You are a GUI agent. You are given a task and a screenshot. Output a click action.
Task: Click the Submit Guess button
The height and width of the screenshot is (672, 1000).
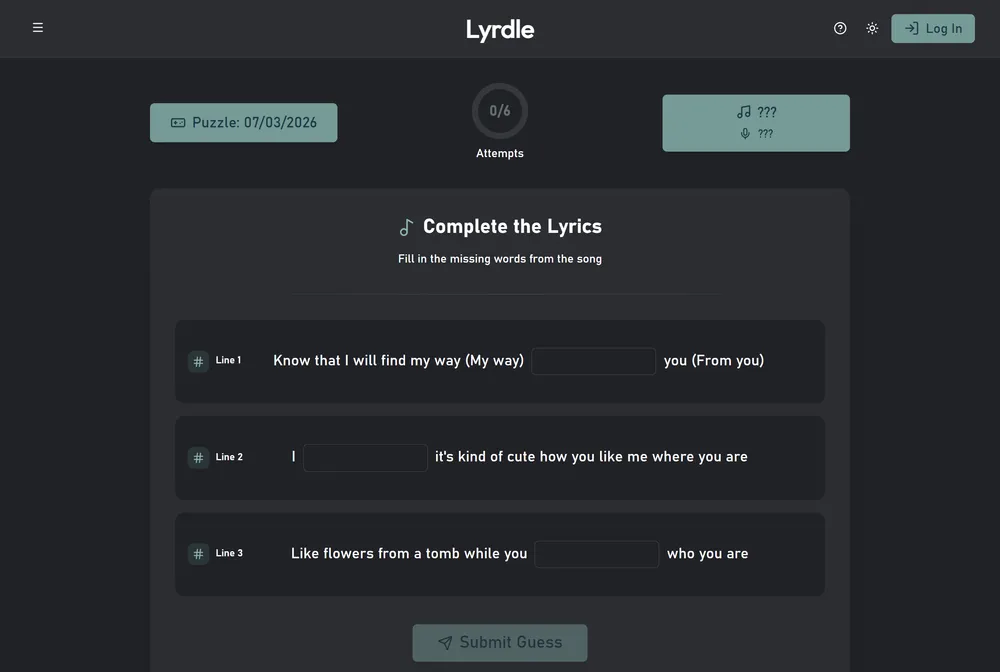pos(499,643)
